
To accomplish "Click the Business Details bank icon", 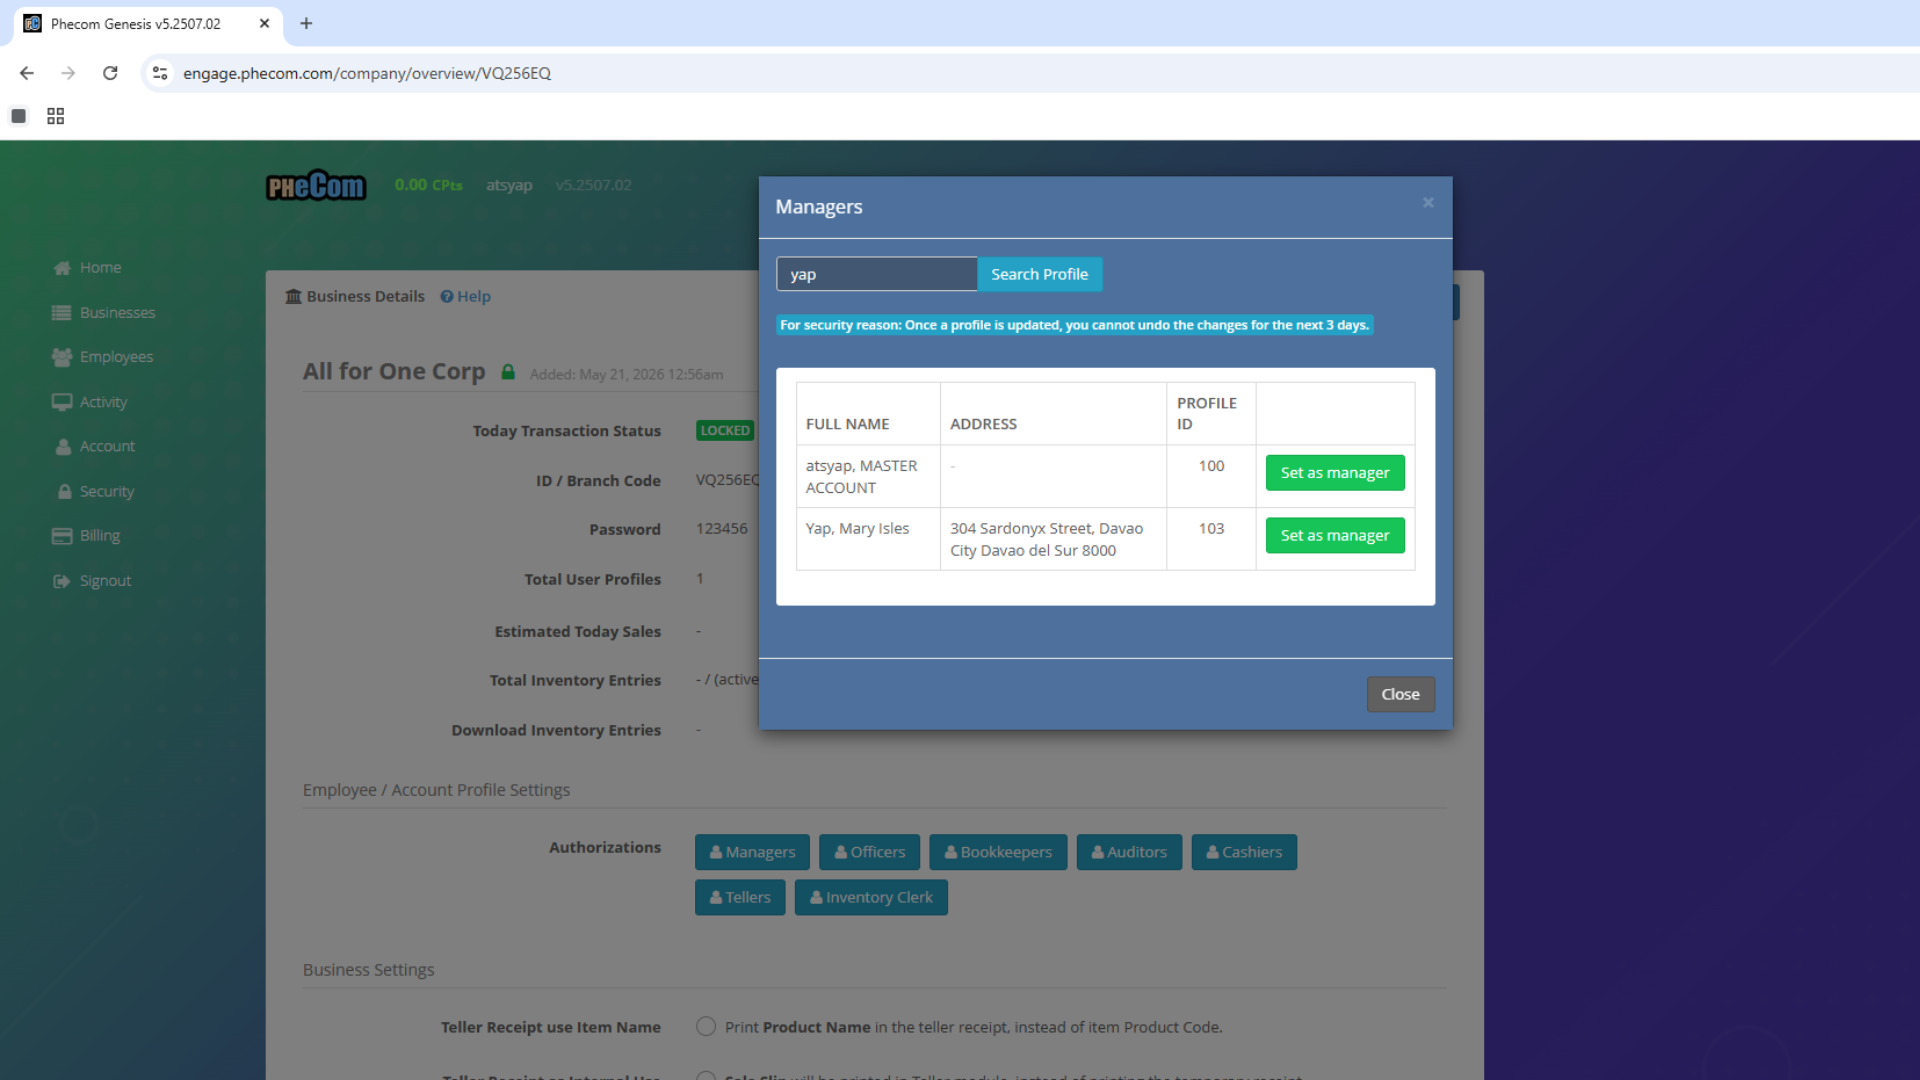I will click(x=293, y=296).
